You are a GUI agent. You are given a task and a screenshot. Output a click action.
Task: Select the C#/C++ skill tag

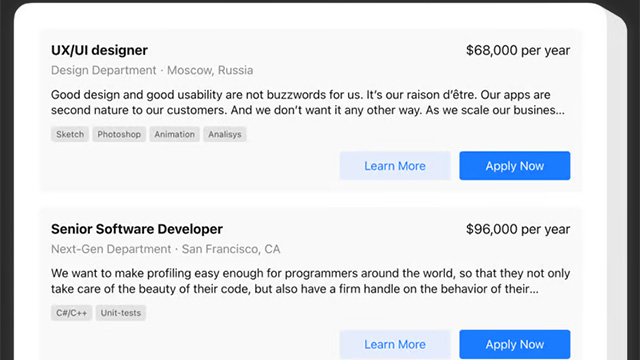[71, 313]
